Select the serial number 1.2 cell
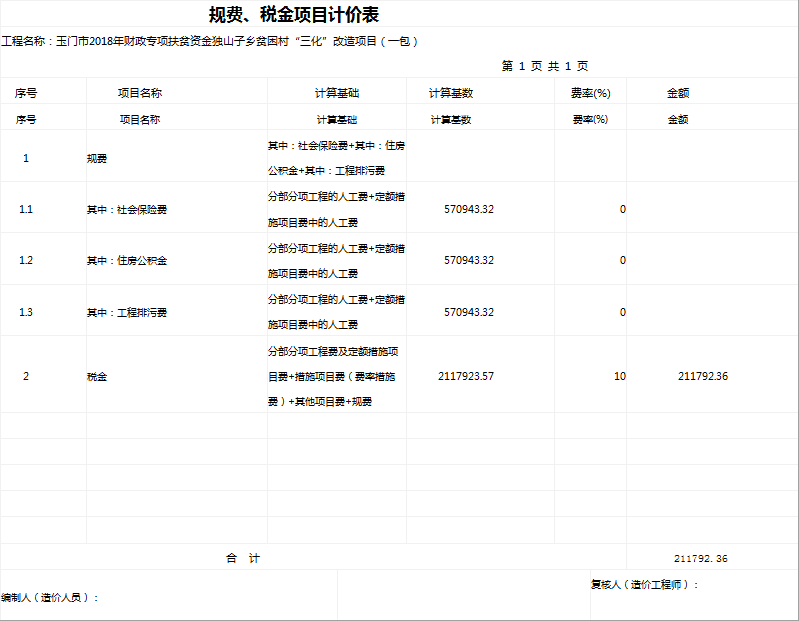Viewport: 799px width, 621px height. 26,261
